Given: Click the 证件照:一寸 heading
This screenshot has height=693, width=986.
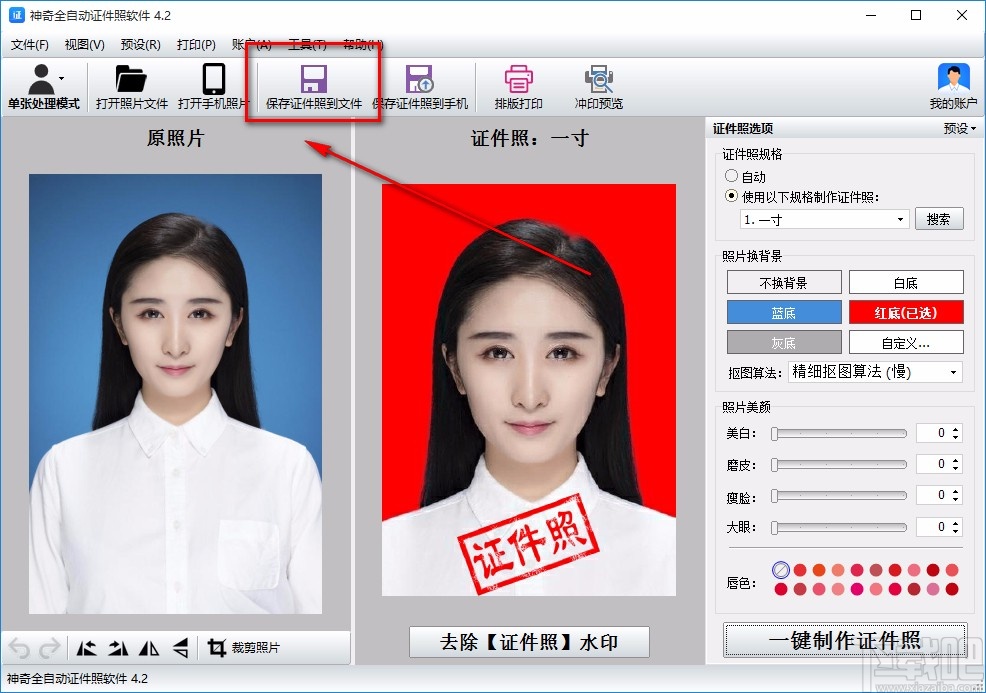Looking at the screenshot, I should pyautogui.click(x=529, y=138).
